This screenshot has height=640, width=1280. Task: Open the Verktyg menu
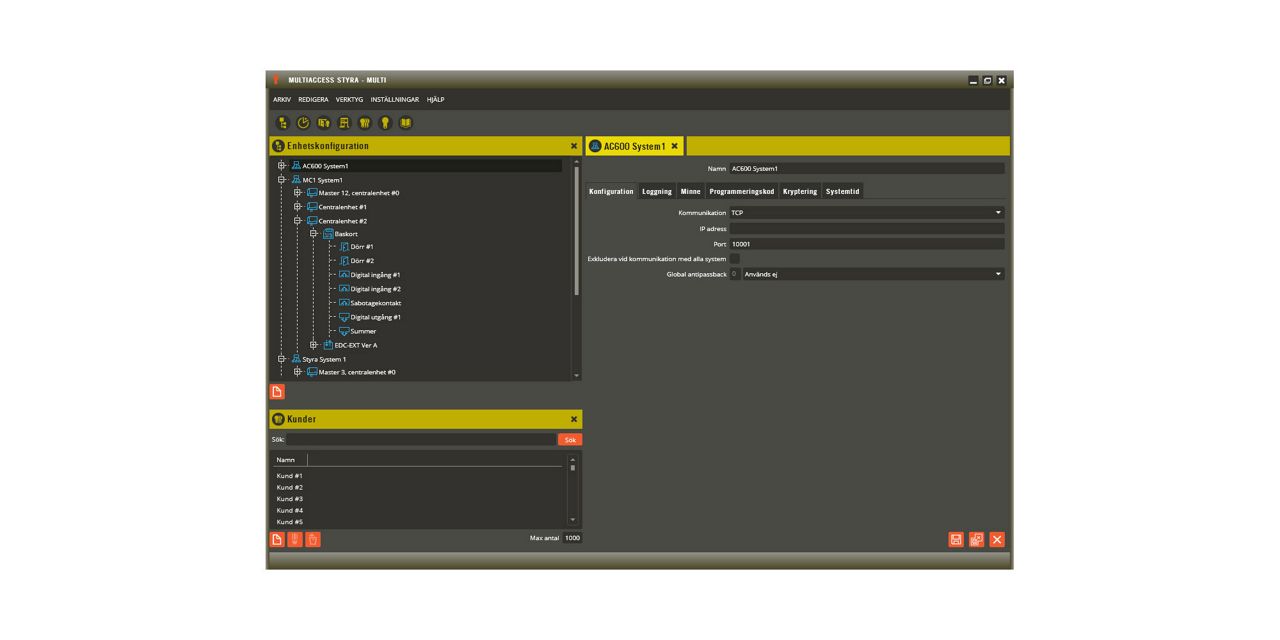(349, 100)
